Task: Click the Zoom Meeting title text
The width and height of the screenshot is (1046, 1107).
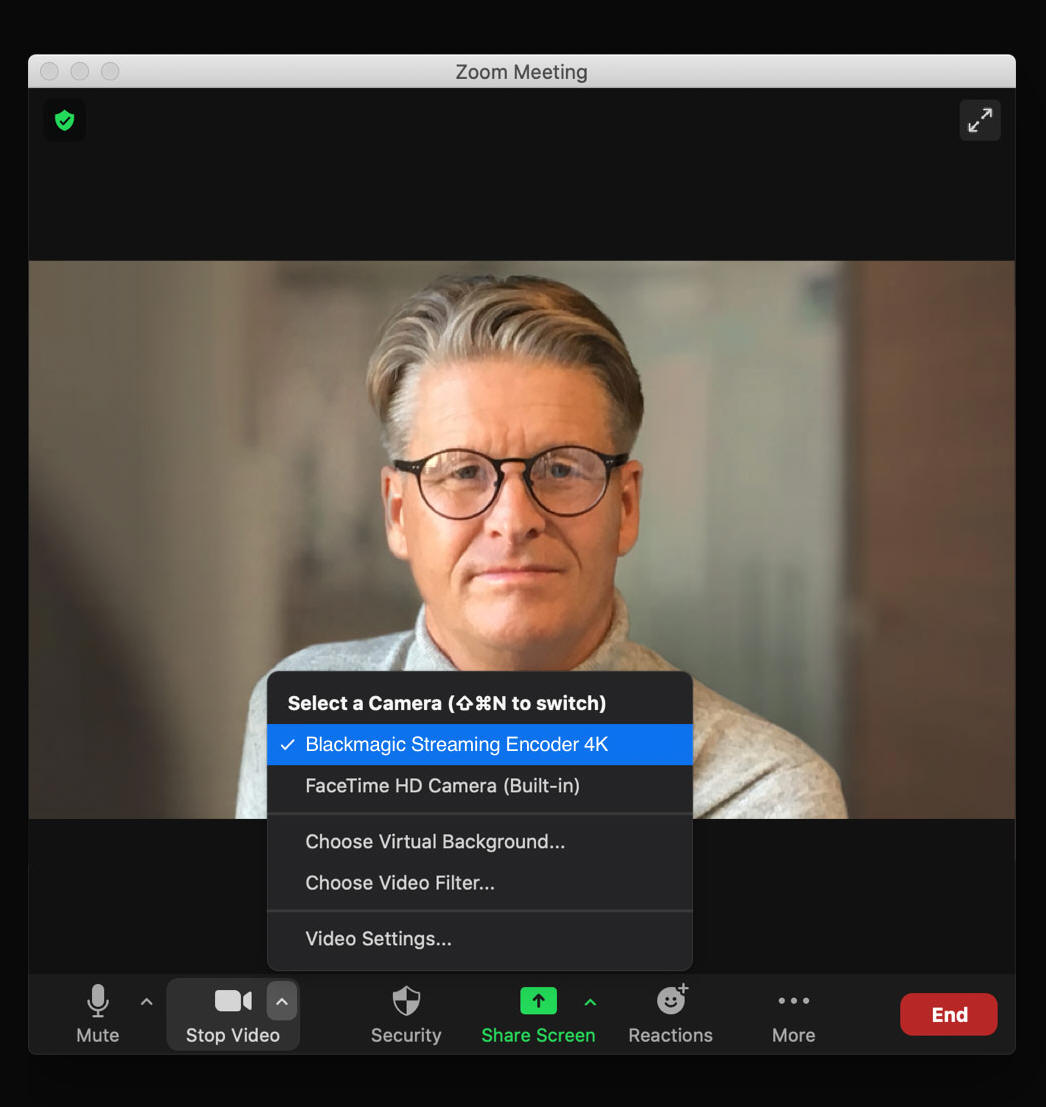Action: click(522, 72)
